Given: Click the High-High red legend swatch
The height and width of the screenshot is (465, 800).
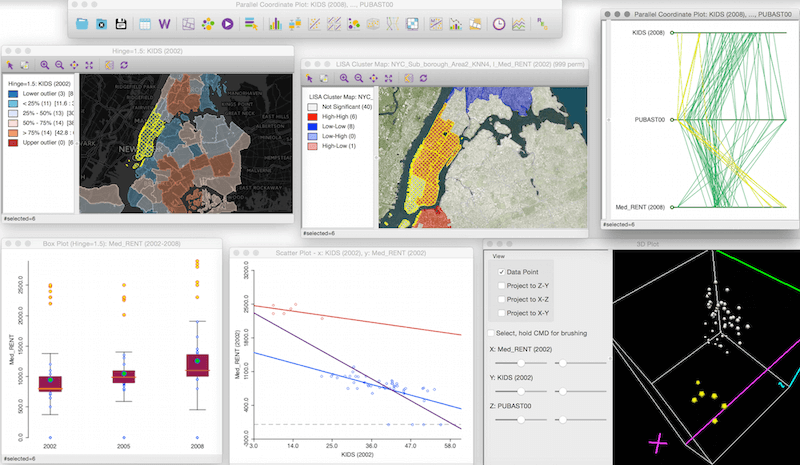Looking at the screenshot, I should click(x=311, y=118).
